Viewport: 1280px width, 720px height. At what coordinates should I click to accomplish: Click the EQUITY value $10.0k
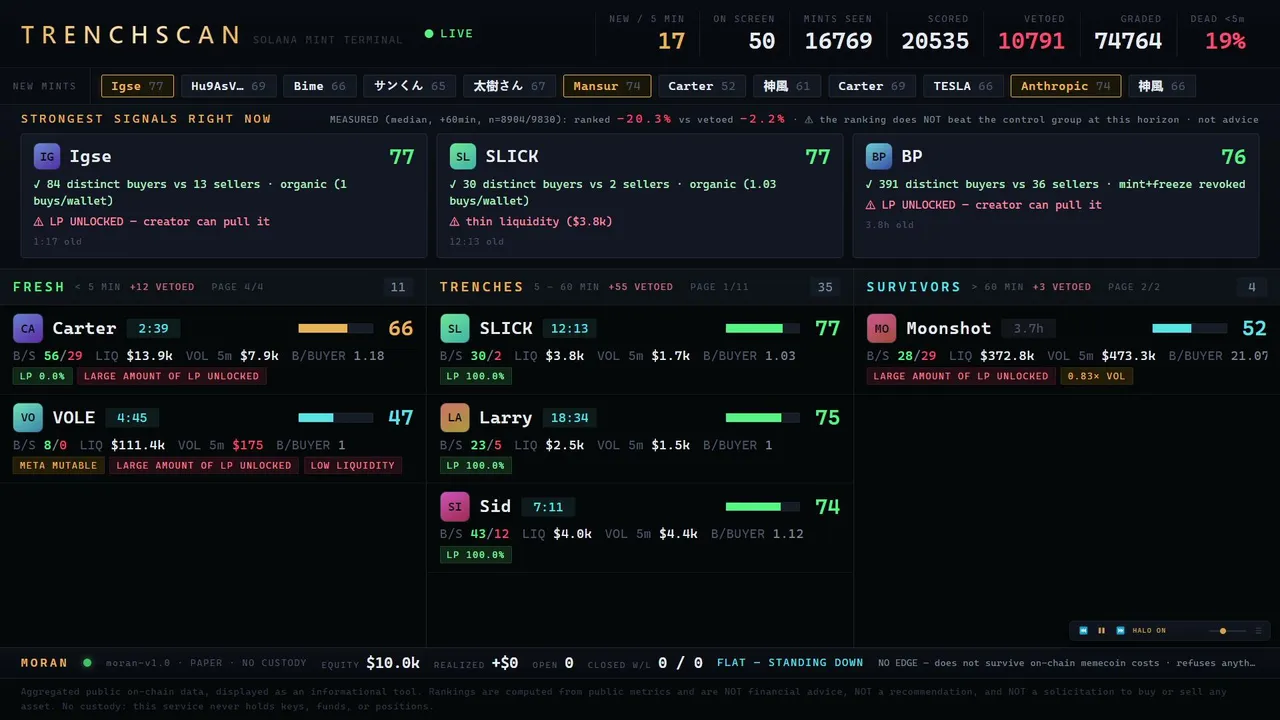tap(393, 663)
